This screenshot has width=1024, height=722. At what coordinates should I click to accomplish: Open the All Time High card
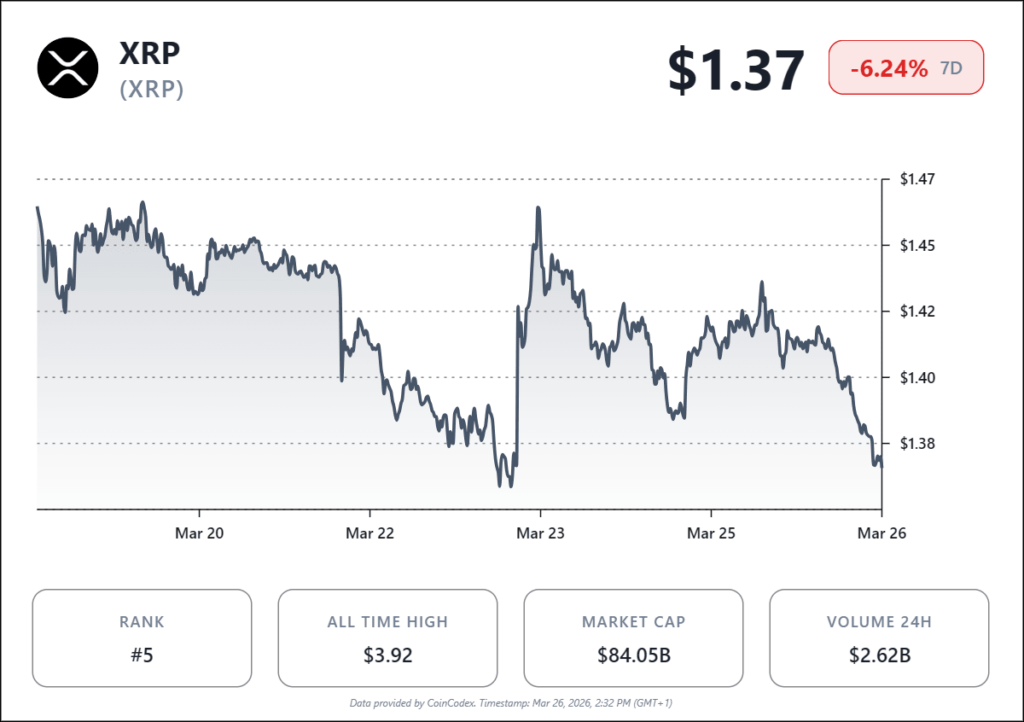387,638
